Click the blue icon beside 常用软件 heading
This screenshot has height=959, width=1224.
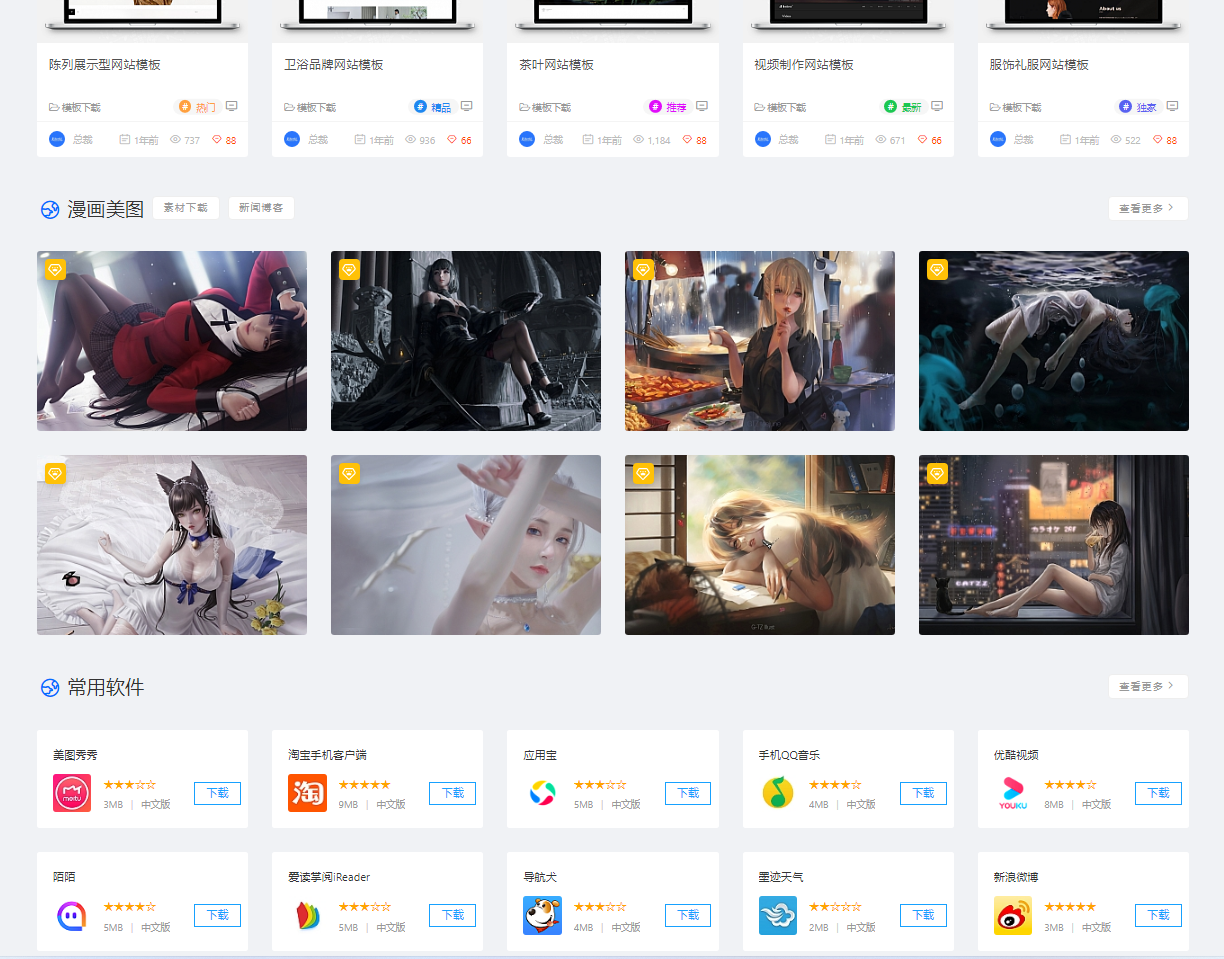pos(50,687)
